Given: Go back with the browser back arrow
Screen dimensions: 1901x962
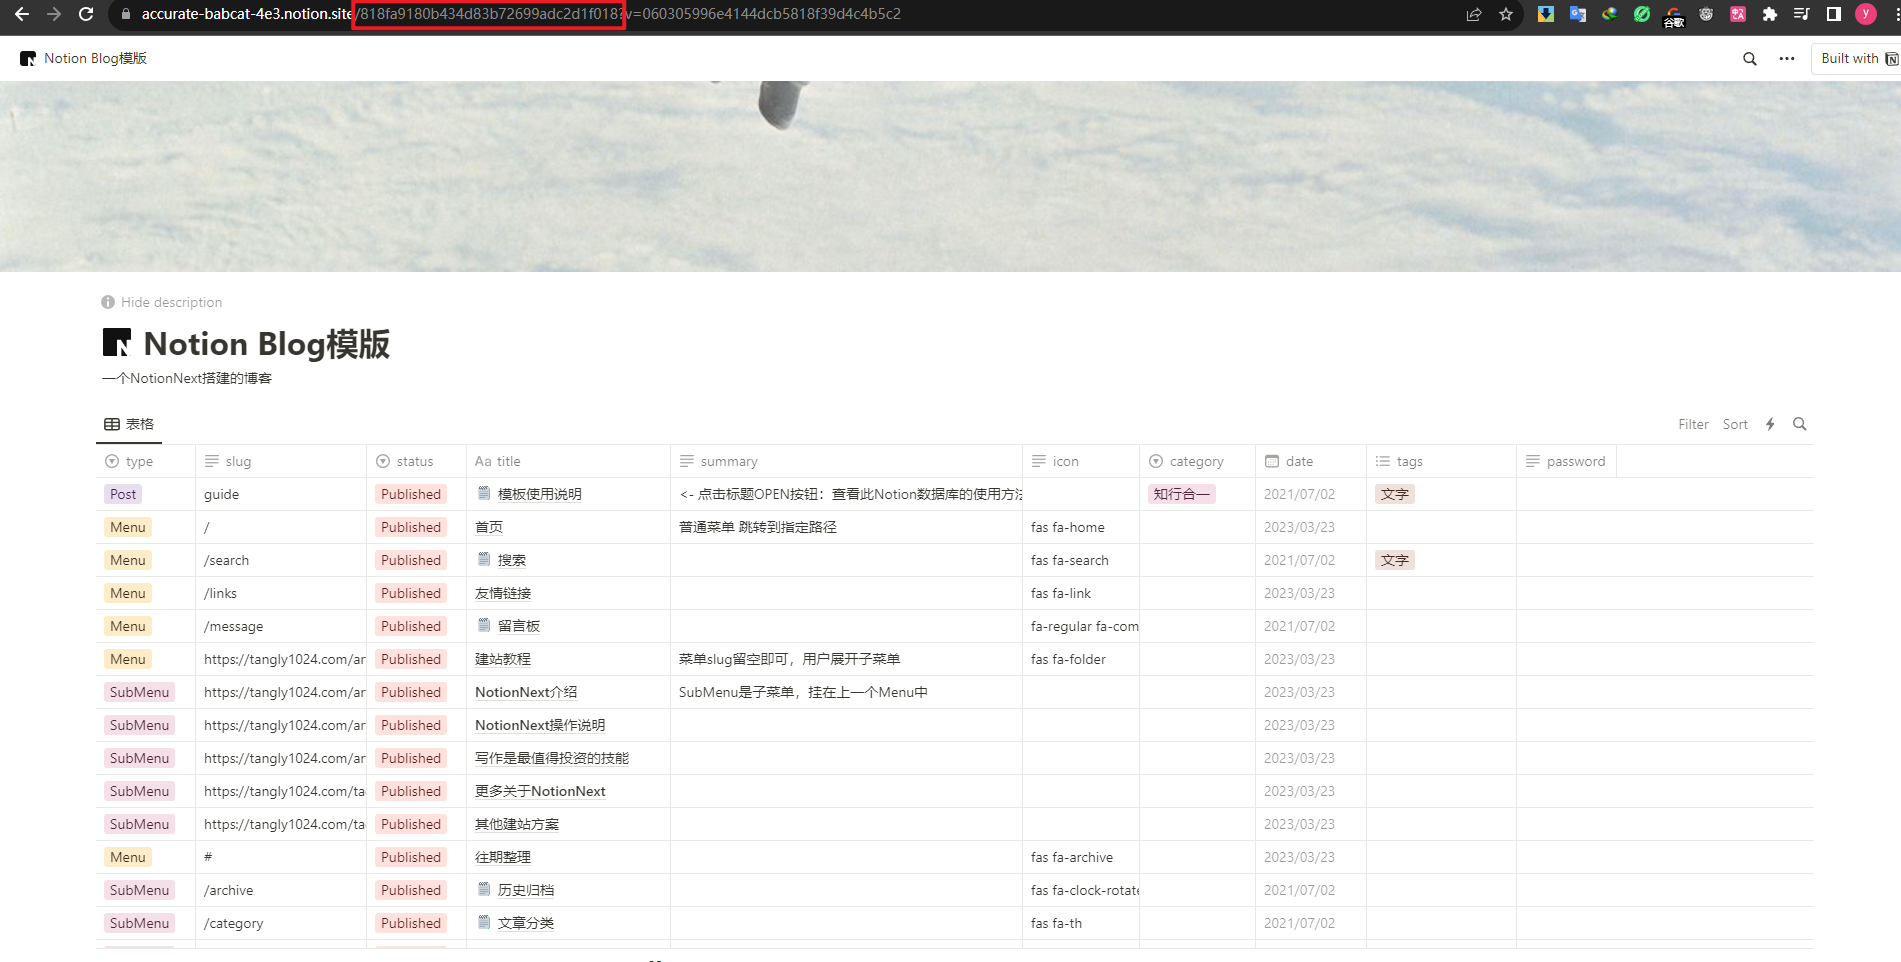Looking at the screenshot, I should [x=22, y=14].
